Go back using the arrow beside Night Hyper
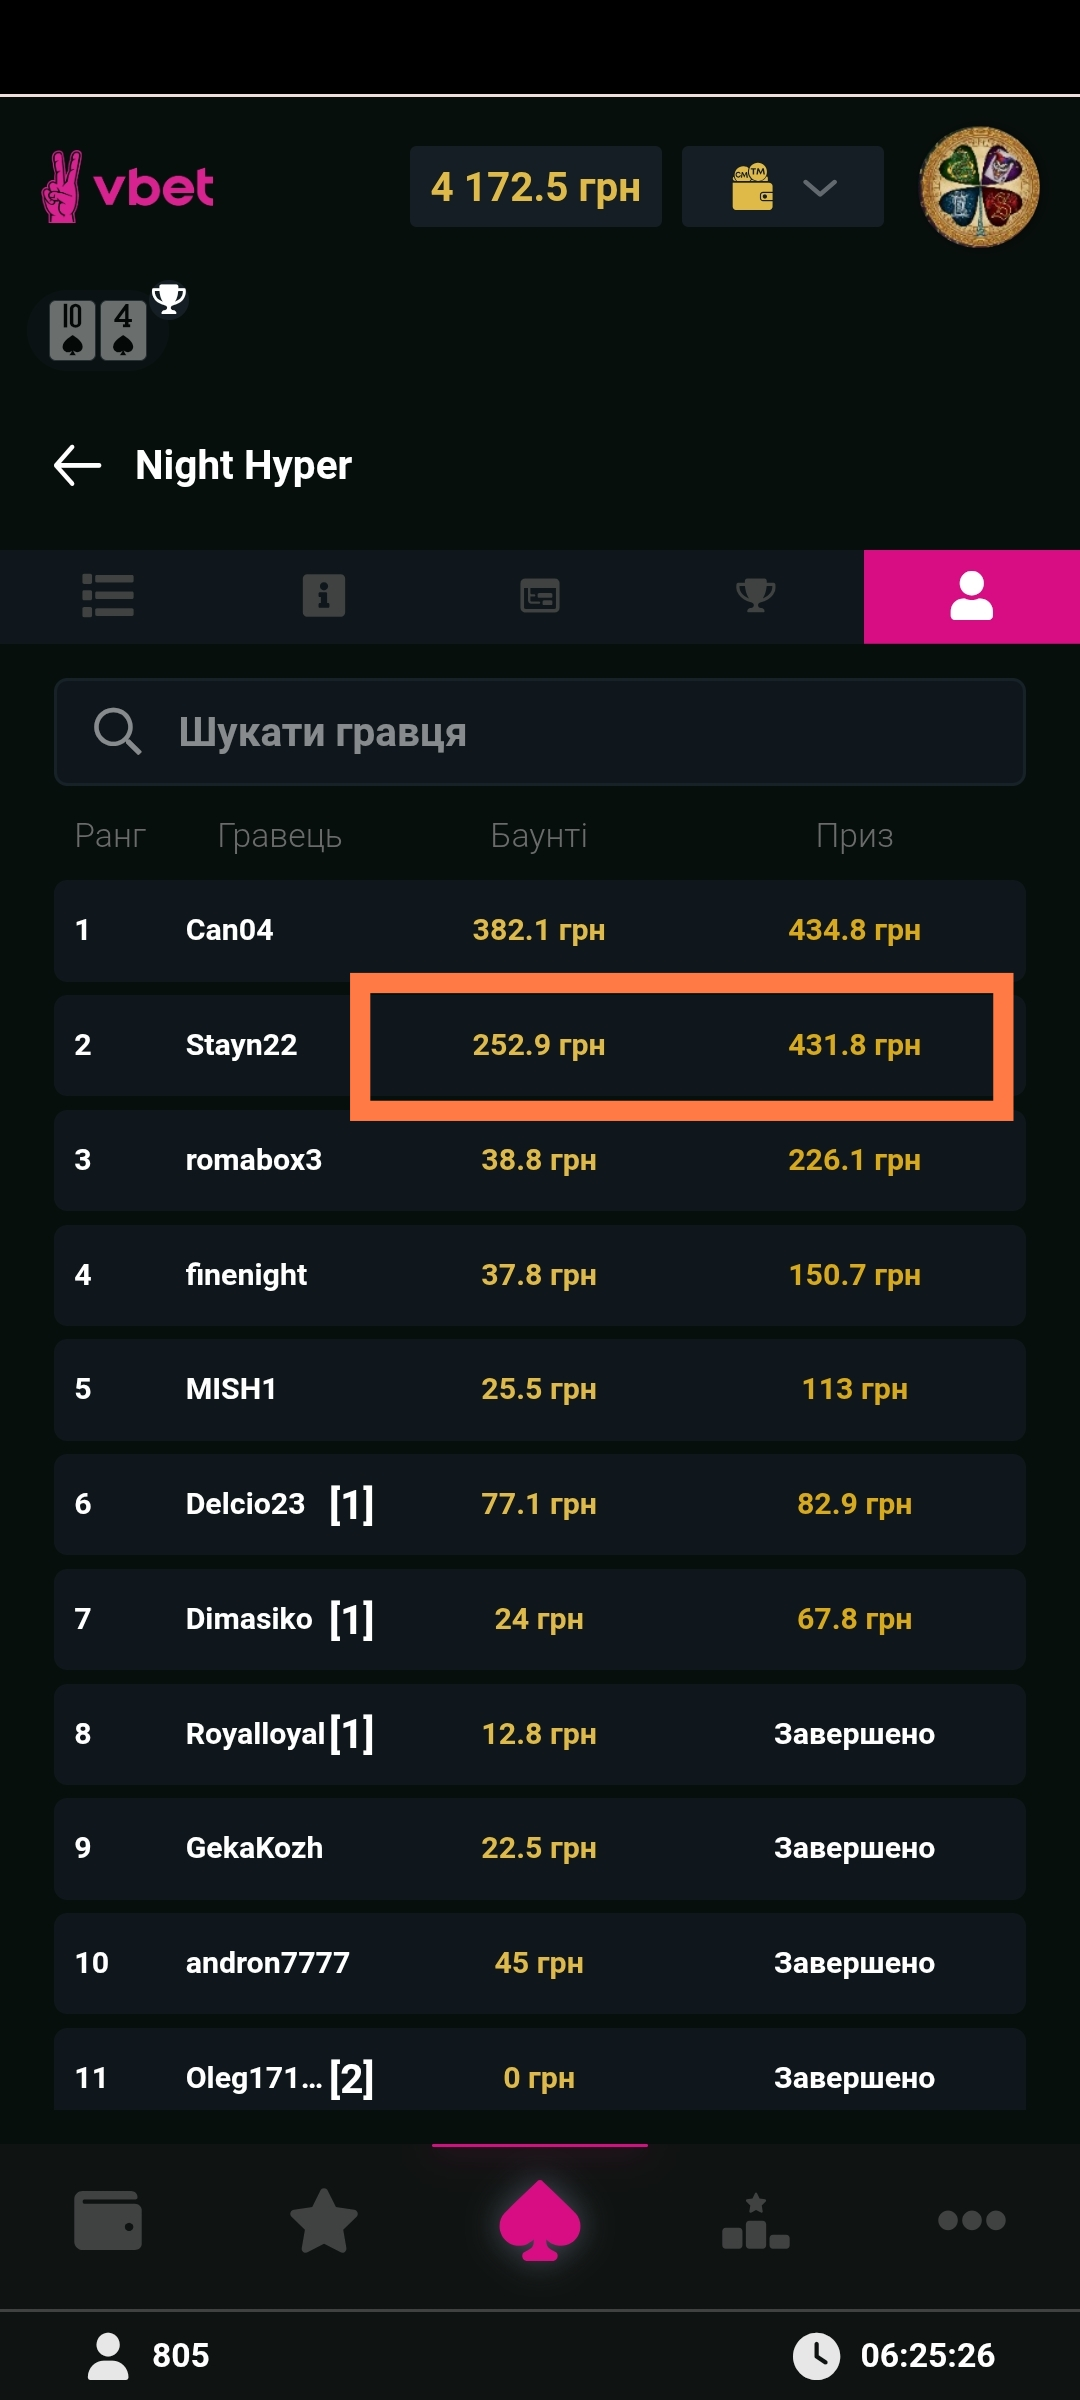This screenshot has width=1080, height=2400. [77, 465]
